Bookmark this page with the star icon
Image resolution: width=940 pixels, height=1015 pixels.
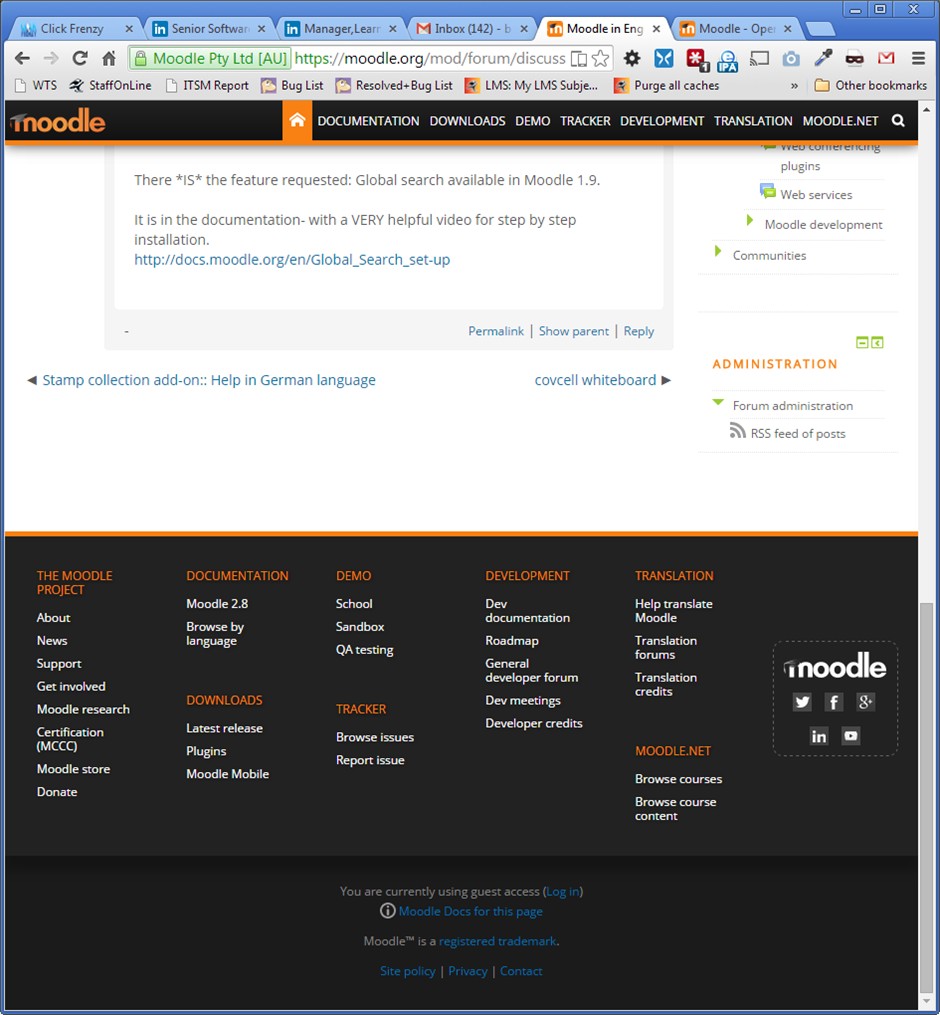click(x=601, y=58)
